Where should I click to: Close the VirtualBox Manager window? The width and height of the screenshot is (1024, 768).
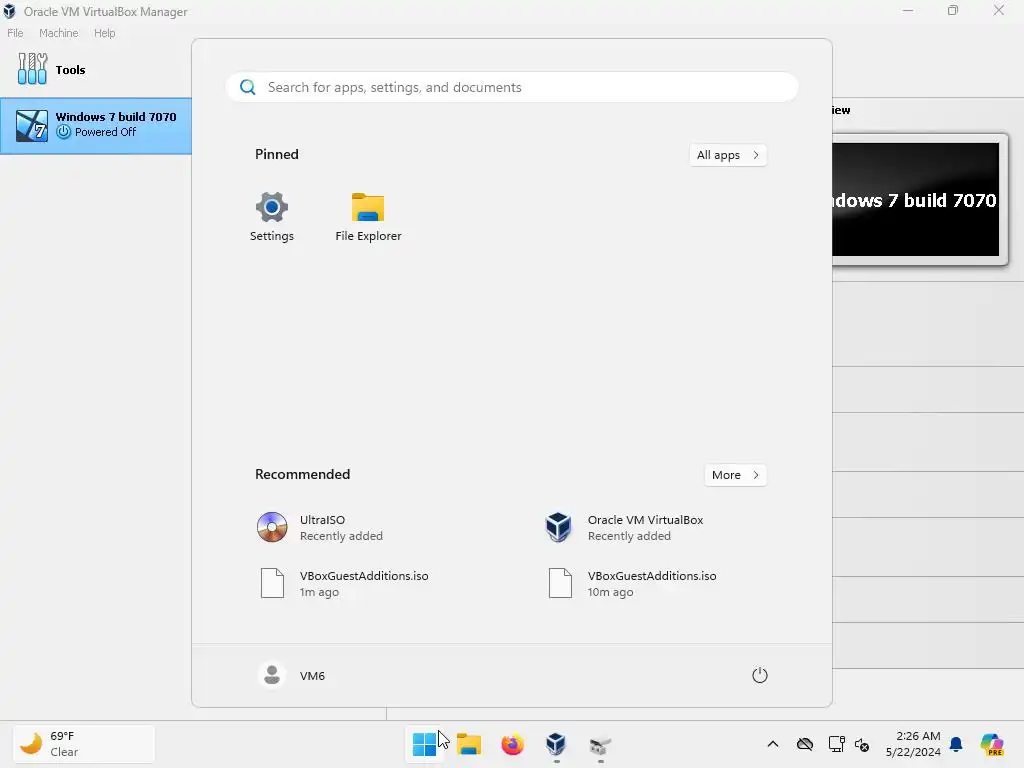(999, 10)
